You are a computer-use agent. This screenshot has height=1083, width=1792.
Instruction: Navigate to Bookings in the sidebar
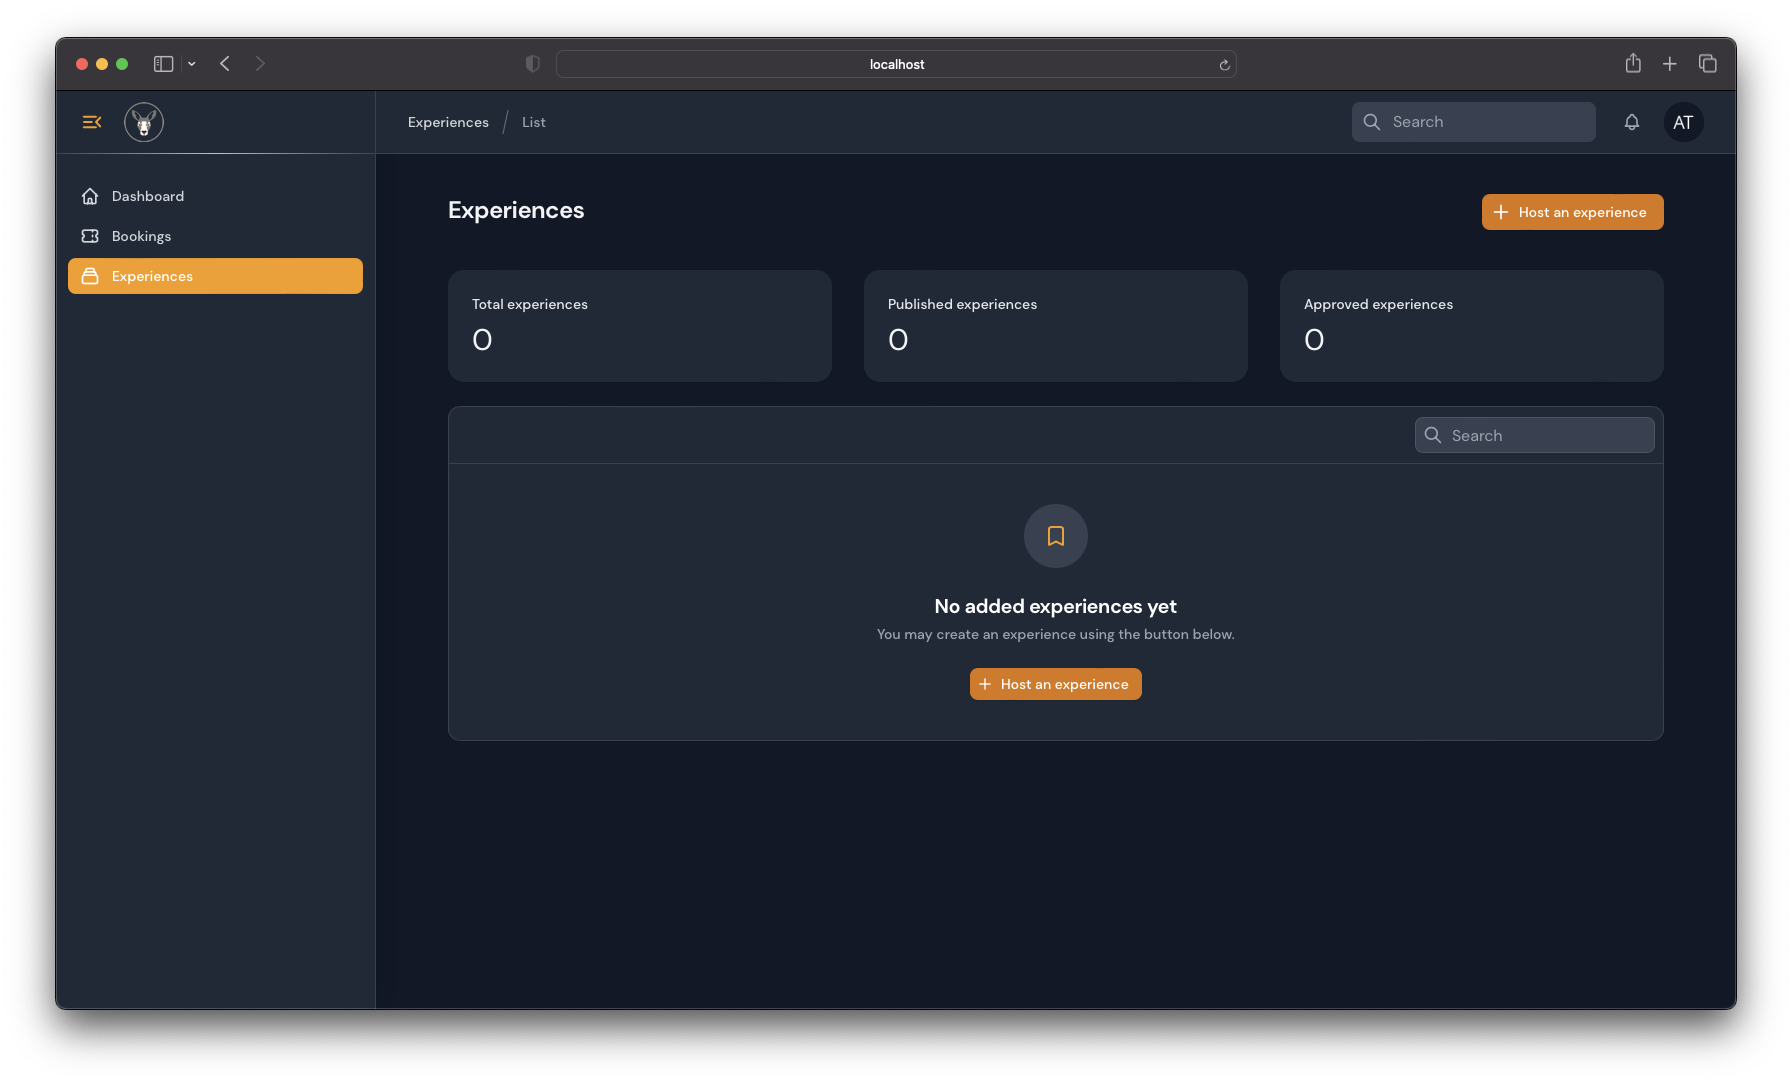tap(141, 236)
